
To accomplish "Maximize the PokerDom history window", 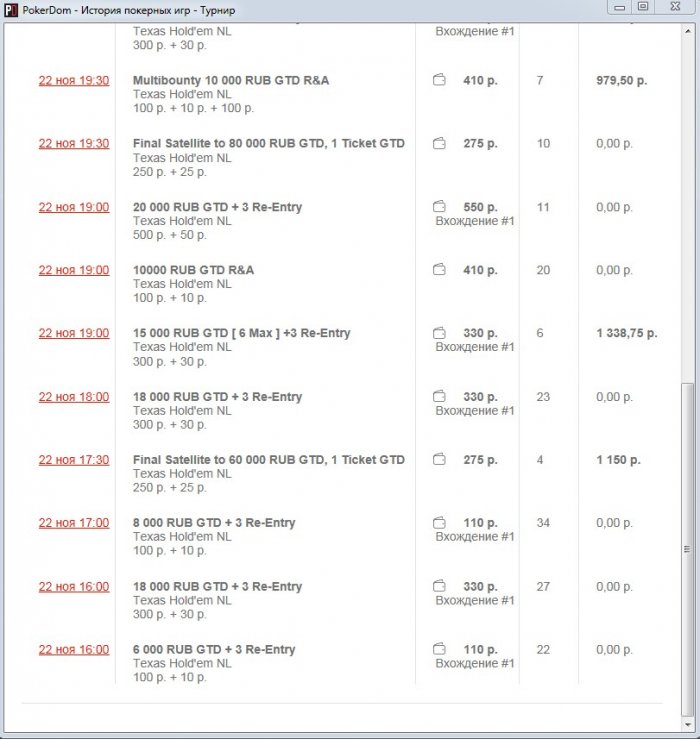I will (x=643, y=6).
